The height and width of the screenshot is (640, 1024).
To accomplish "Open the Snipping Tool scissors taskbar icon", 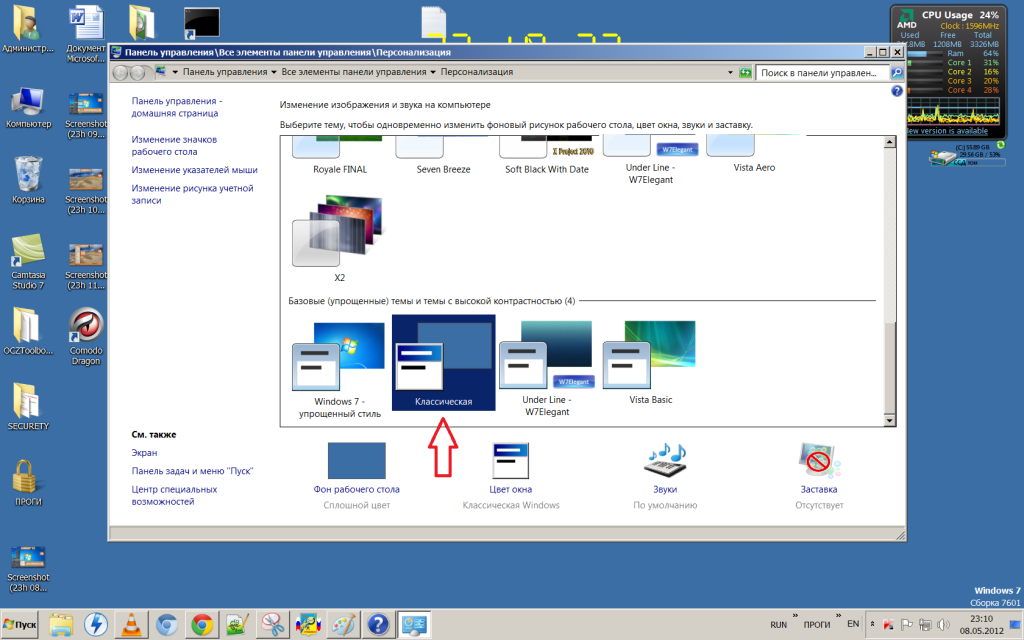I will 272,625.
